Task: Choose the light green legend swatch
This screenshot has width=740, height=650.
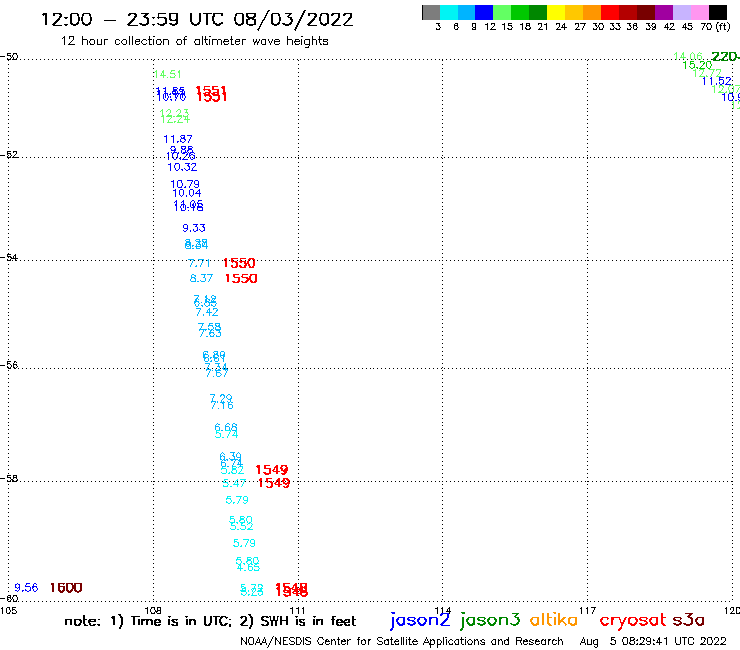Action: (x=502, y=12)
